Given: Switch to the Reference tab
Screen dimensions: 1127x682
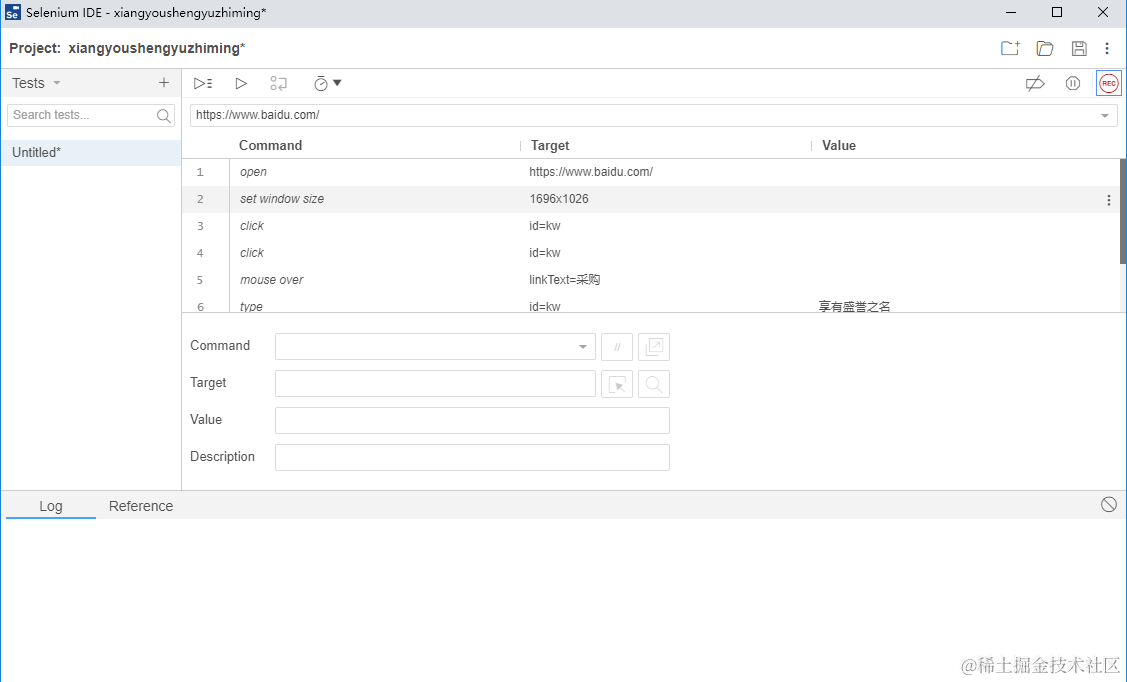Looking at the screenshot, I should coord(141,506).
